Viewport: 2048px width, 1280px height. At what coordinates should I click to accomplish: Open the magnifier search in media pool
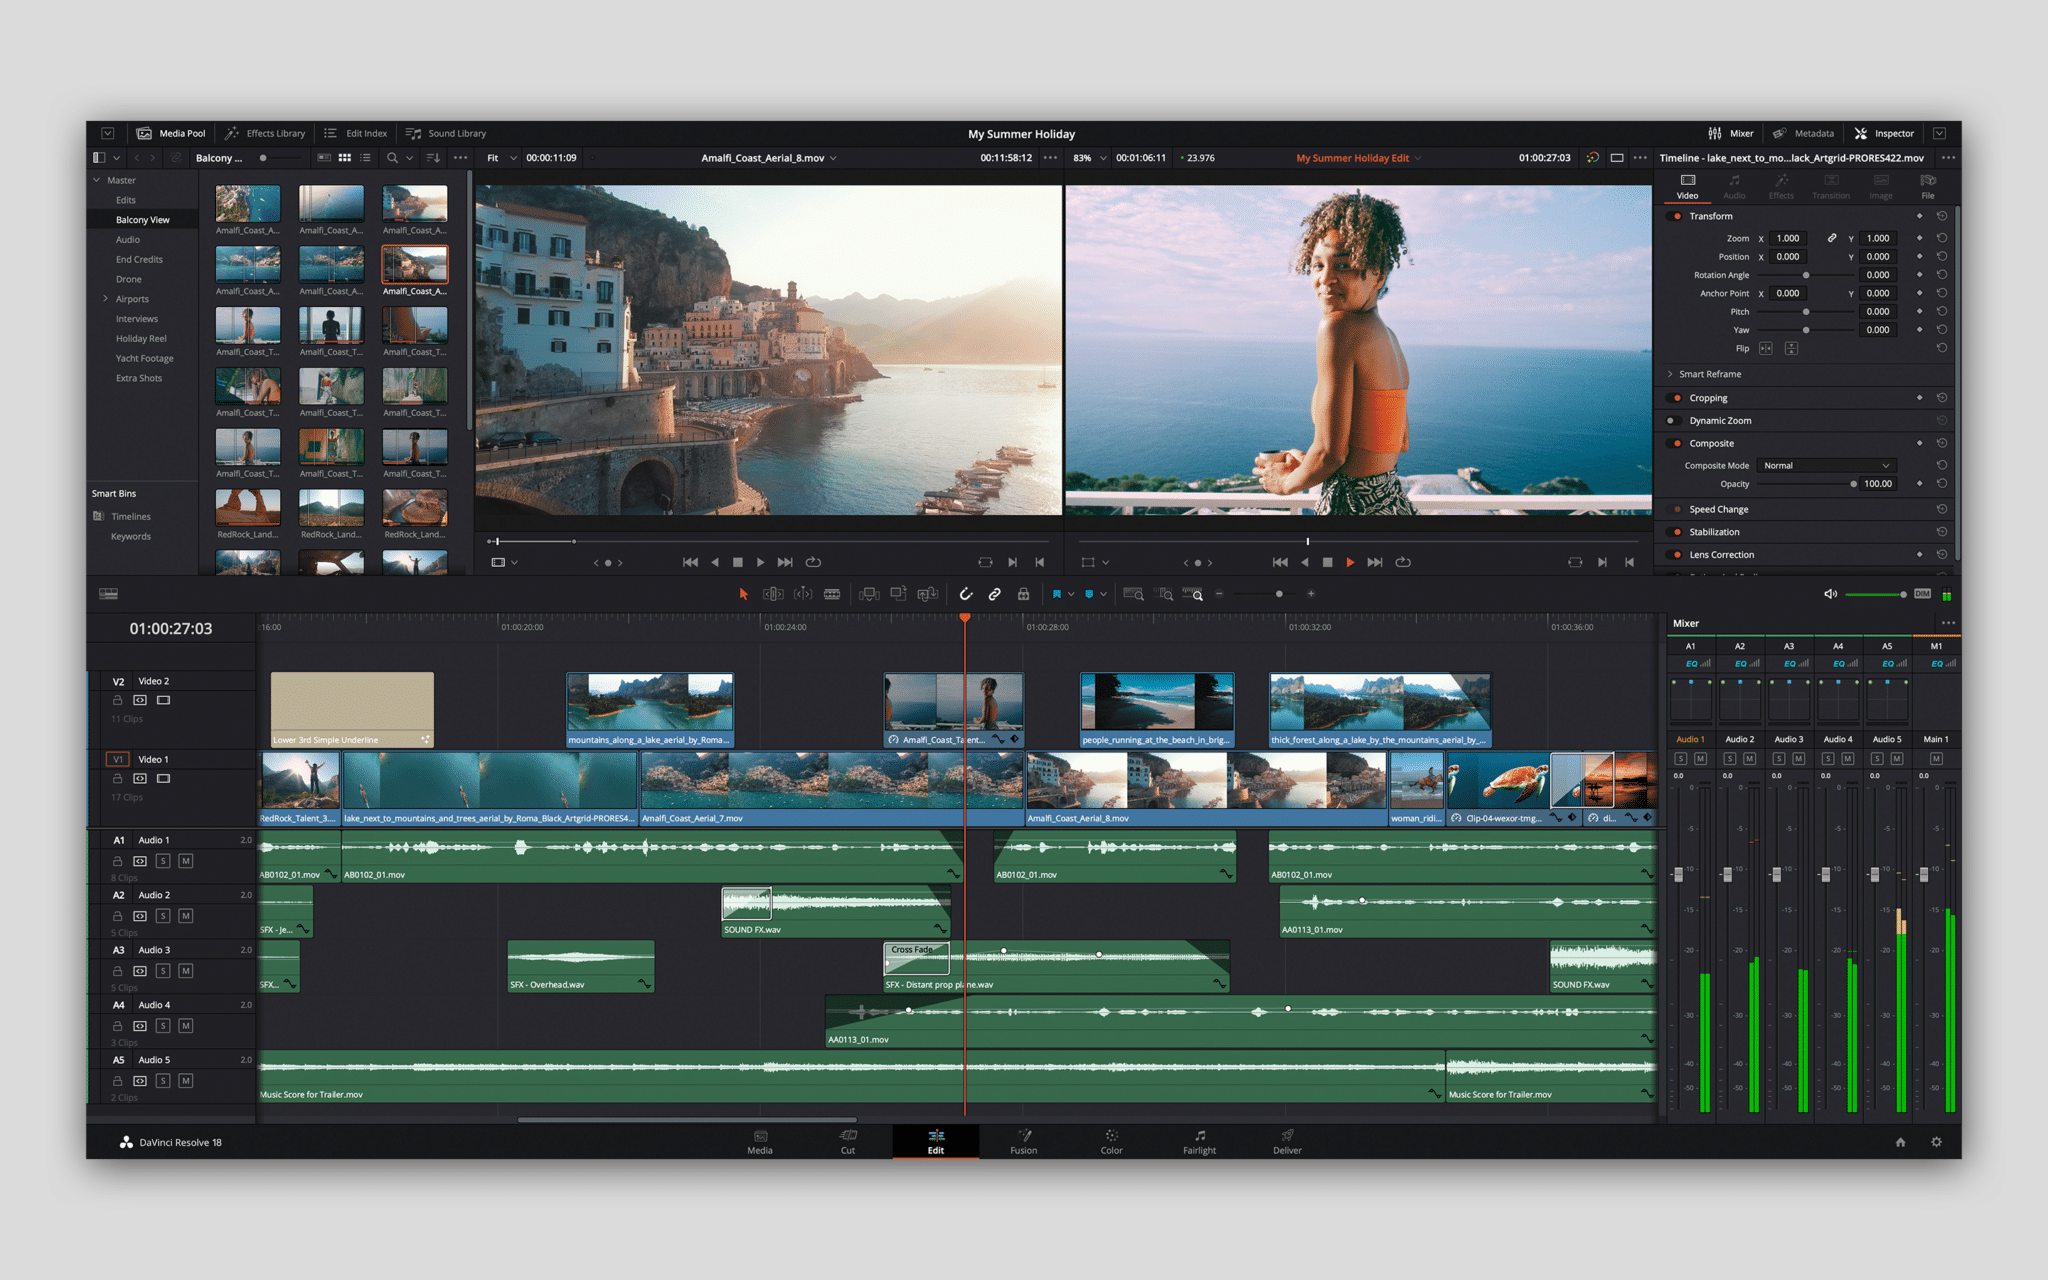pyautogui.click(x=392, y=158)
